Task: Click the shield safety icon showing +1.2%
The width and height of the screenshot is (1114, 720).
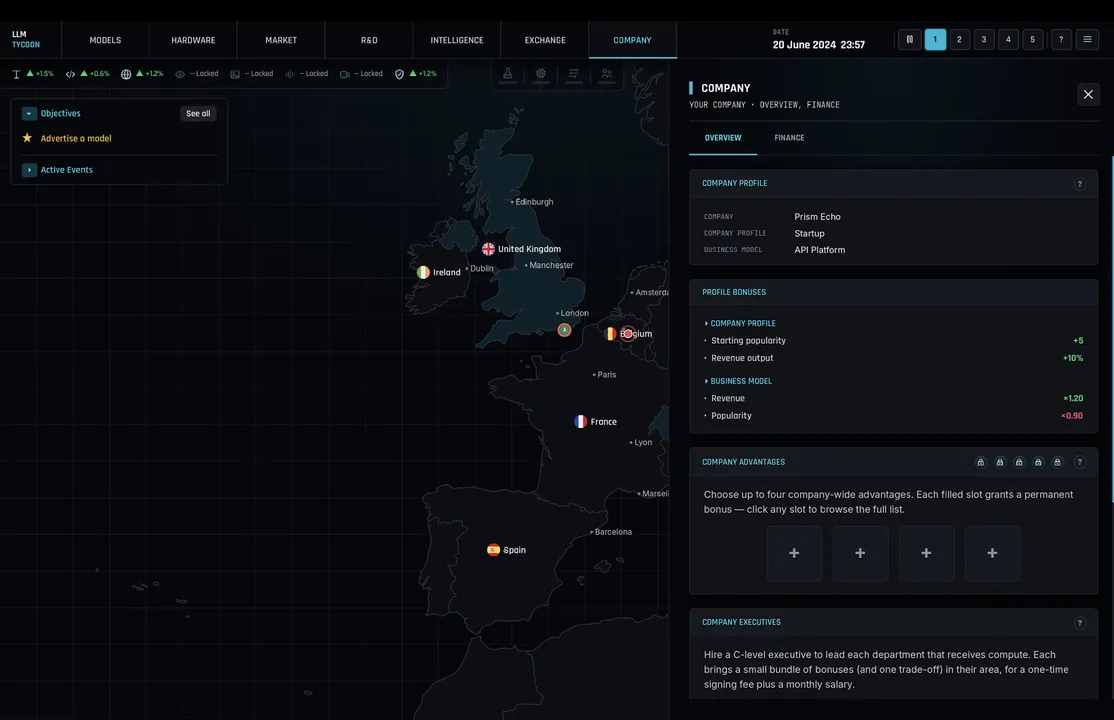Action: (399, 74)
